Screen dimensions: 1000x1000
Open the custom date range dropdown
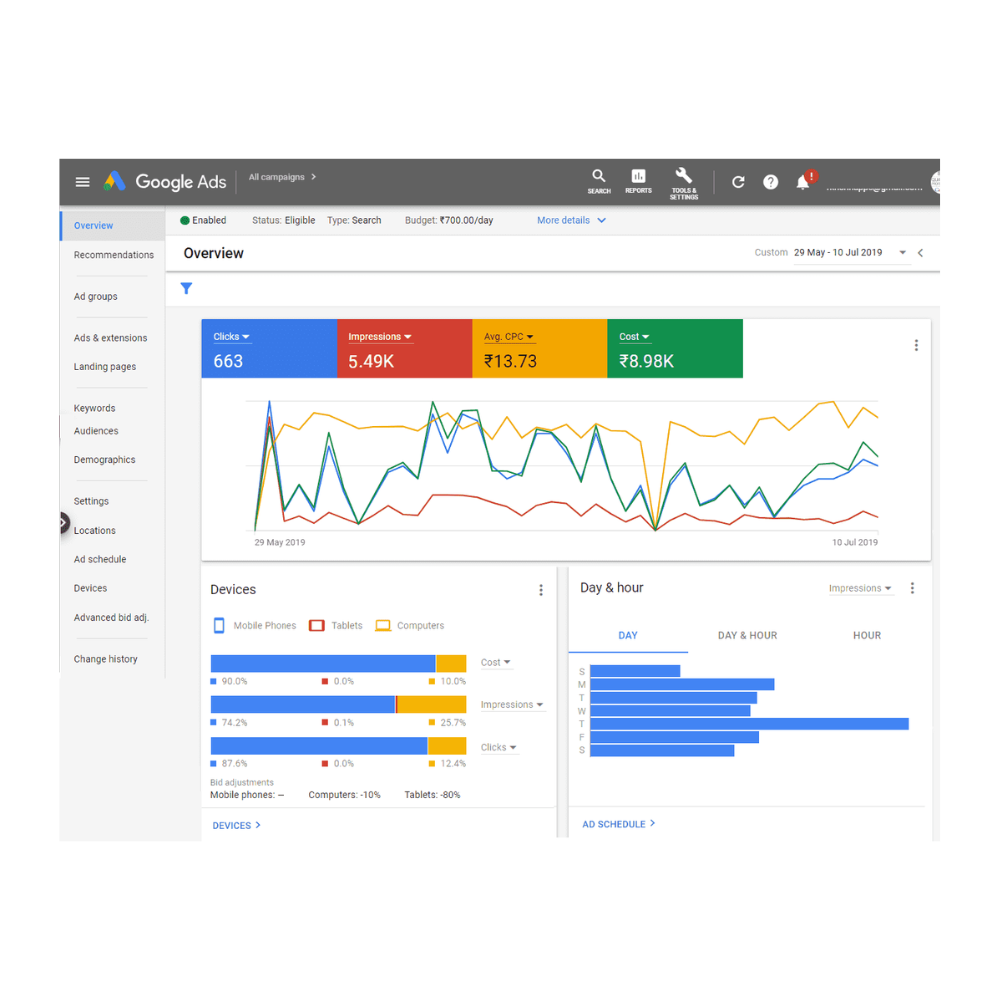[902, 253]
